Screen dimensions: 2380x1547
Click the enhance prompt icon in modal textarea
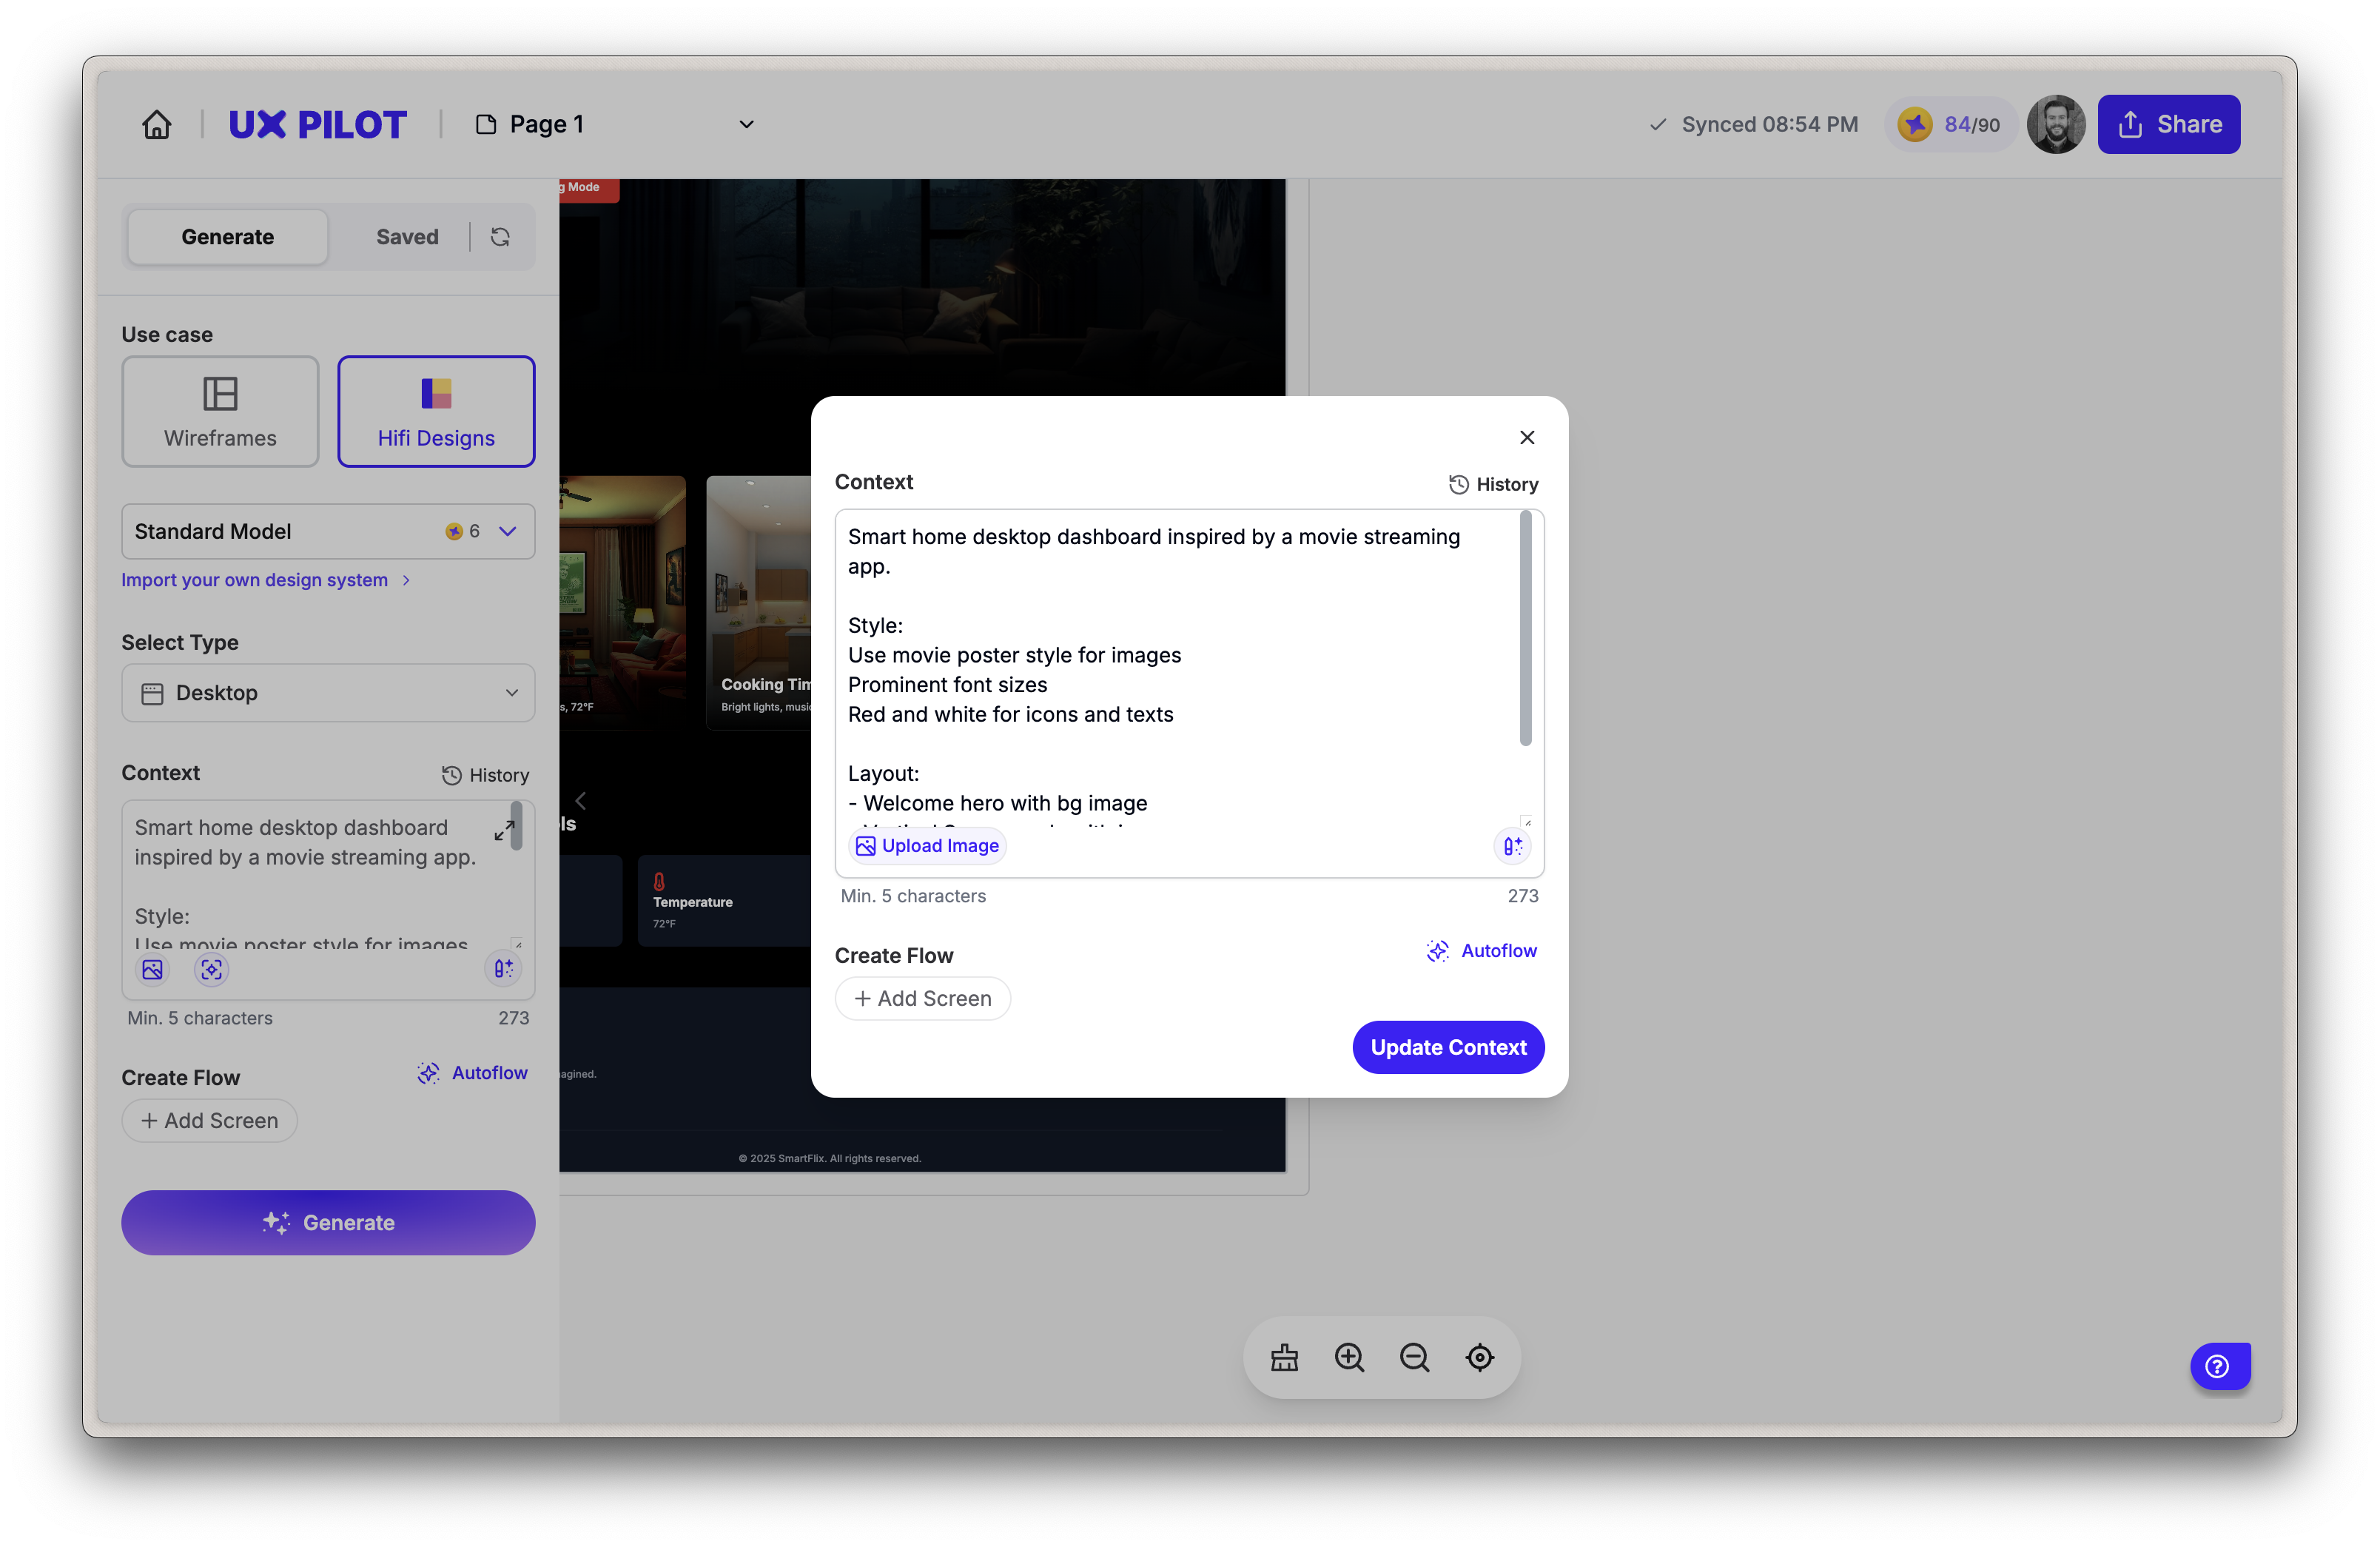click(1512, 846)
